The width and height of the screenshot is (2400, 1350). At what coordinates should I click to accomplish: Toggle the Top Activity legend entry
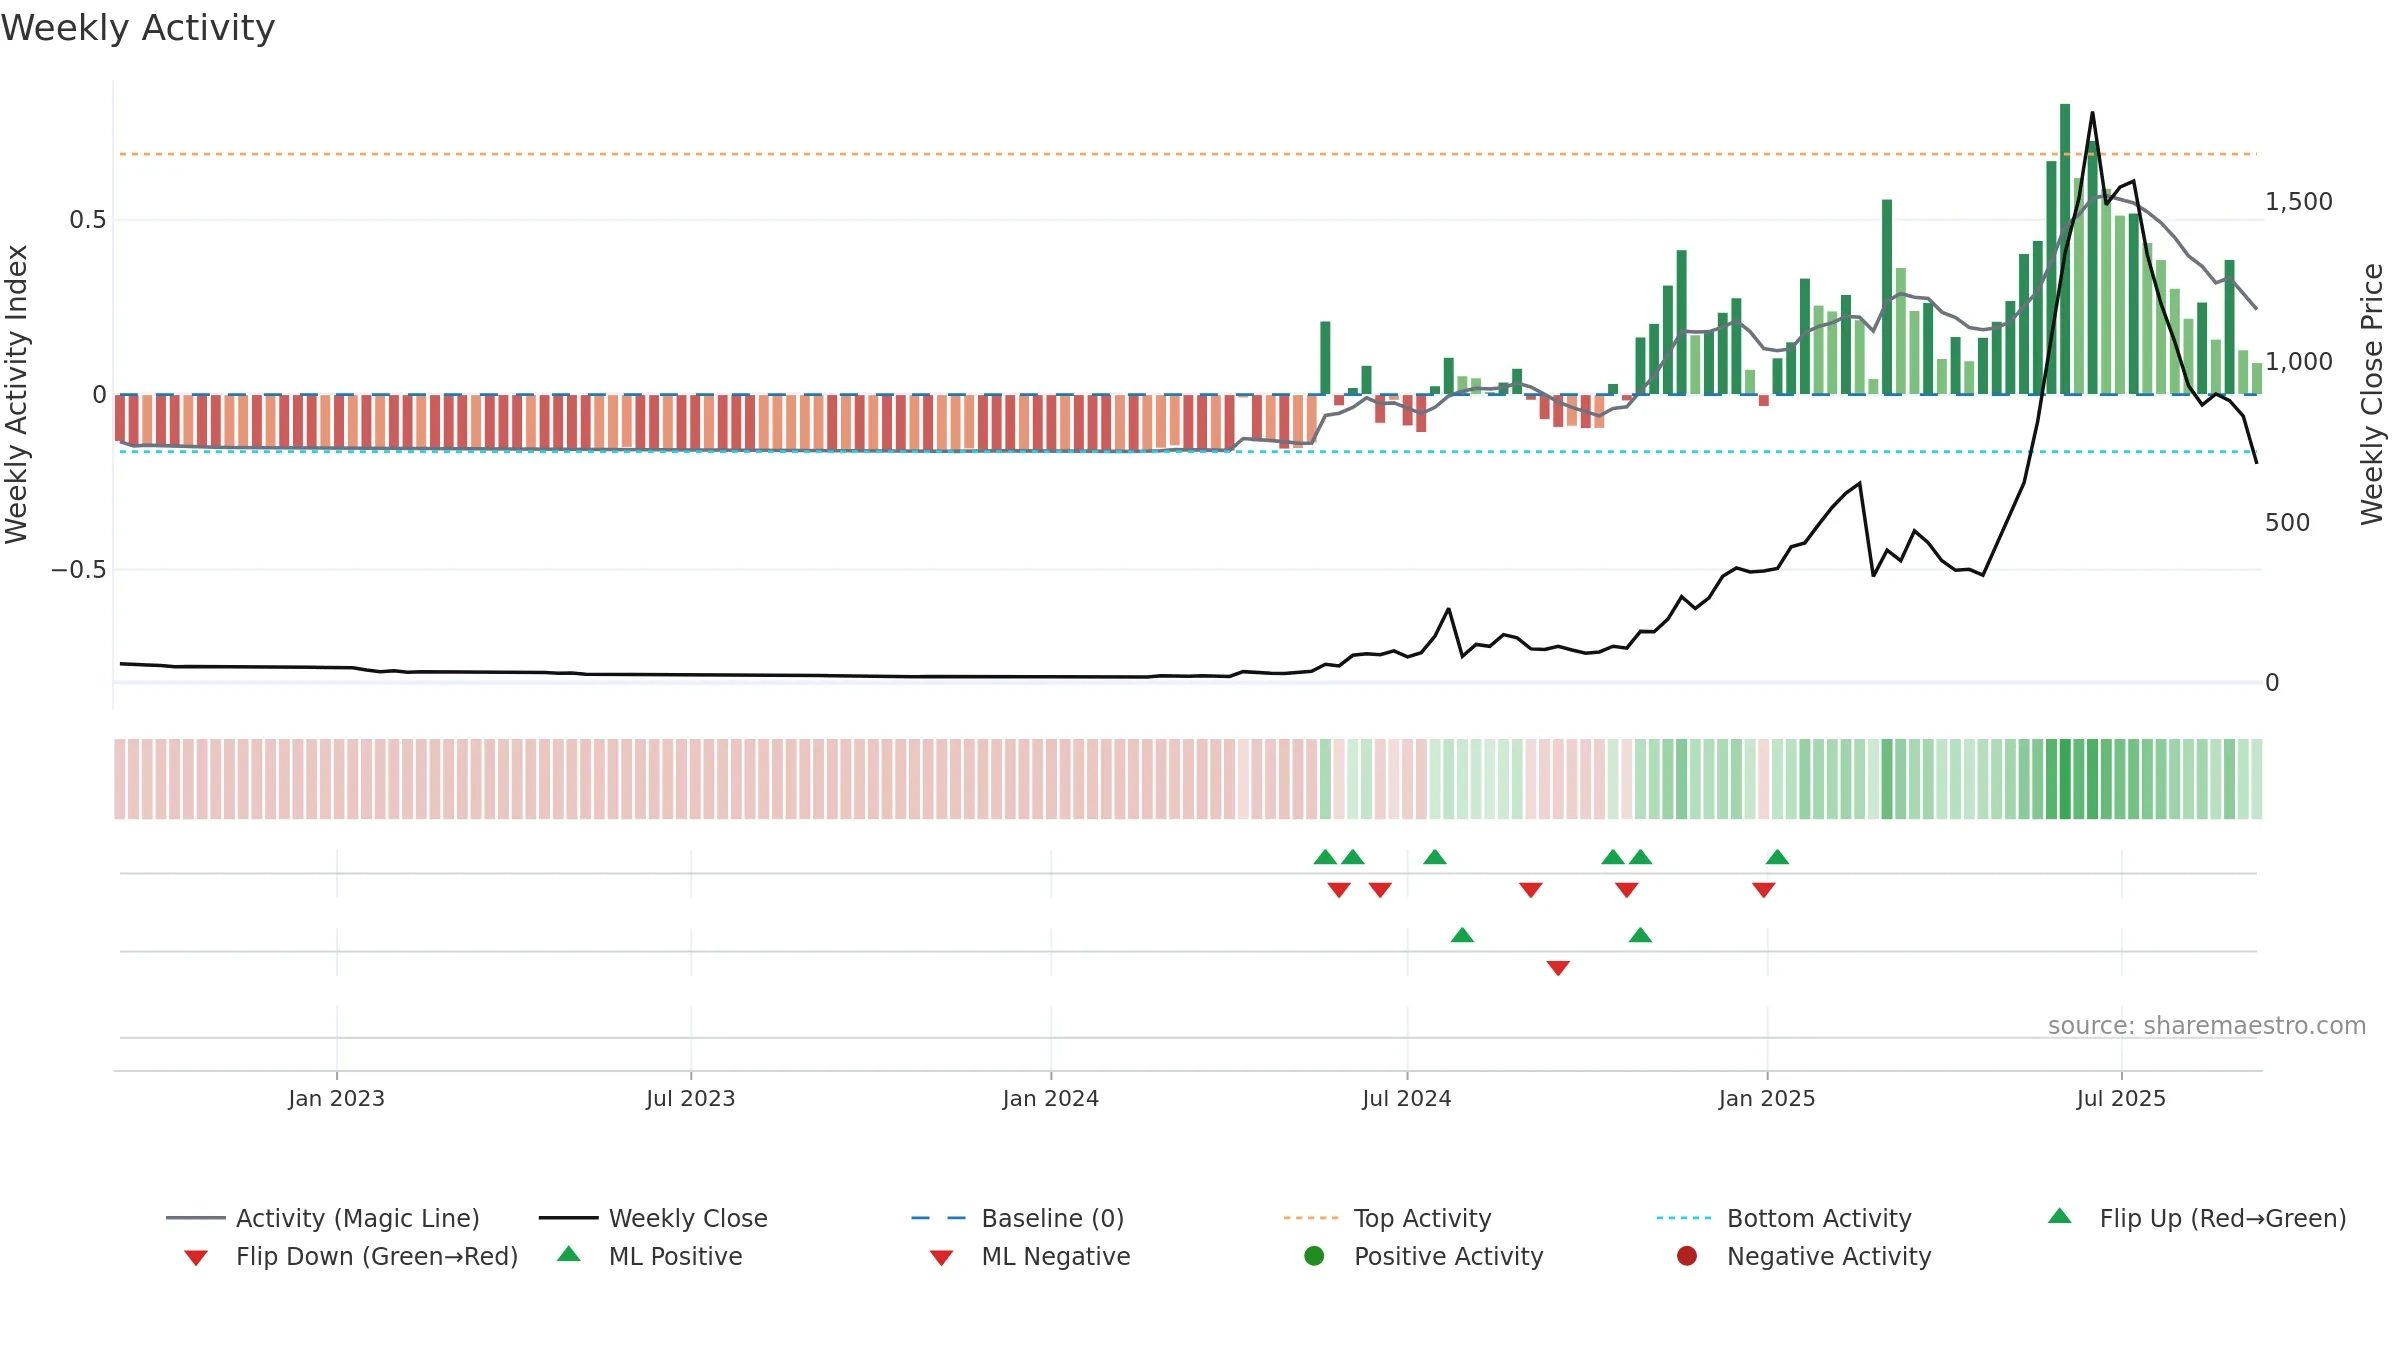click(1387, 1218)
